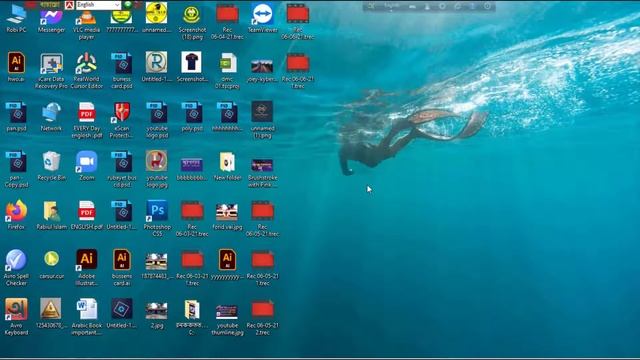Launch eScan Protection shortcut
The height and width of the screenshot is (360, 640).
tap(122, 120)
